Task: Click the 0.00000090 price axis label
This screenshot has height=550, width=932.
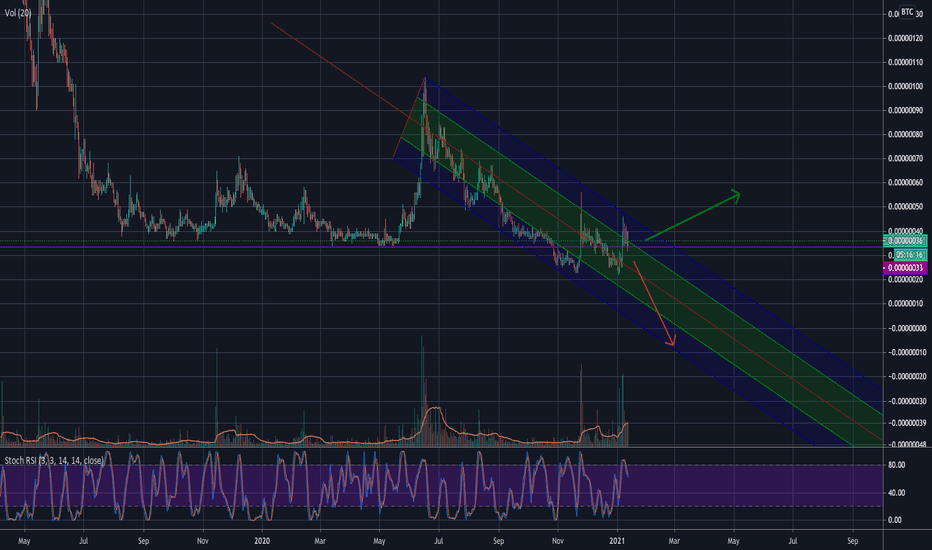Action: tap(906, 111)
